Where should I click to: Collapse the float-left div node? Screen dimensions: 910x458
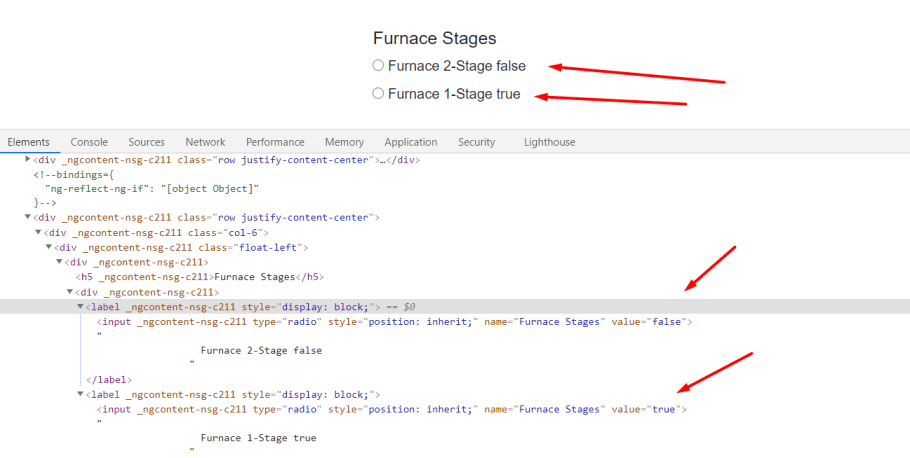(x=49, y=247)
